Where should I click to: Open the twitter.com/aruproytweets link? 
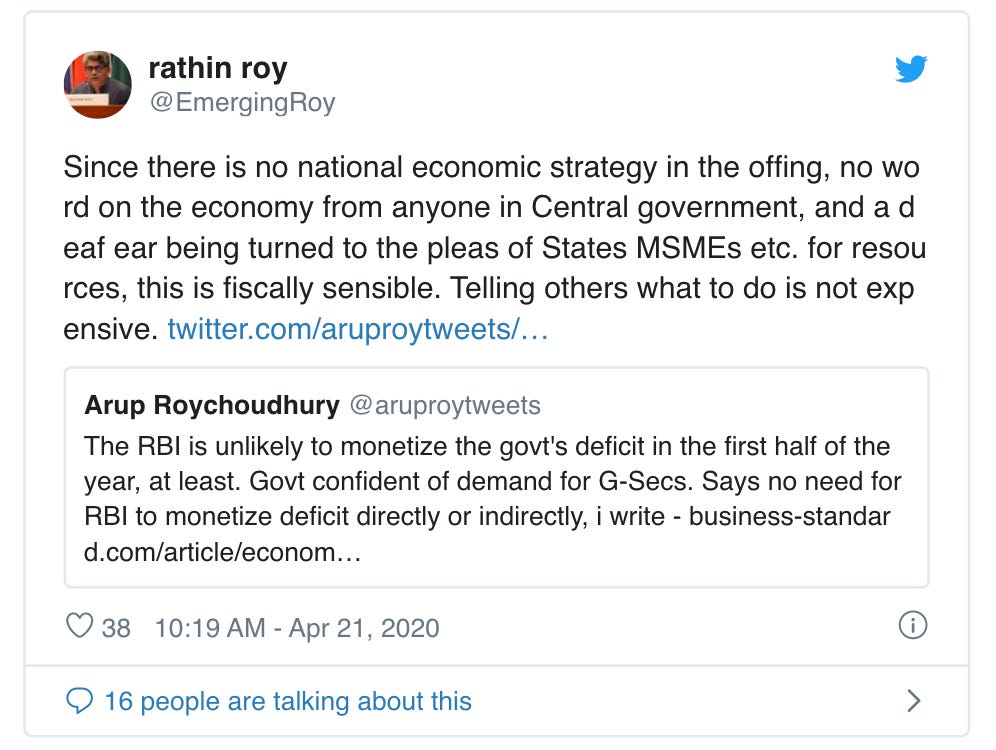(x=358, y=329)
